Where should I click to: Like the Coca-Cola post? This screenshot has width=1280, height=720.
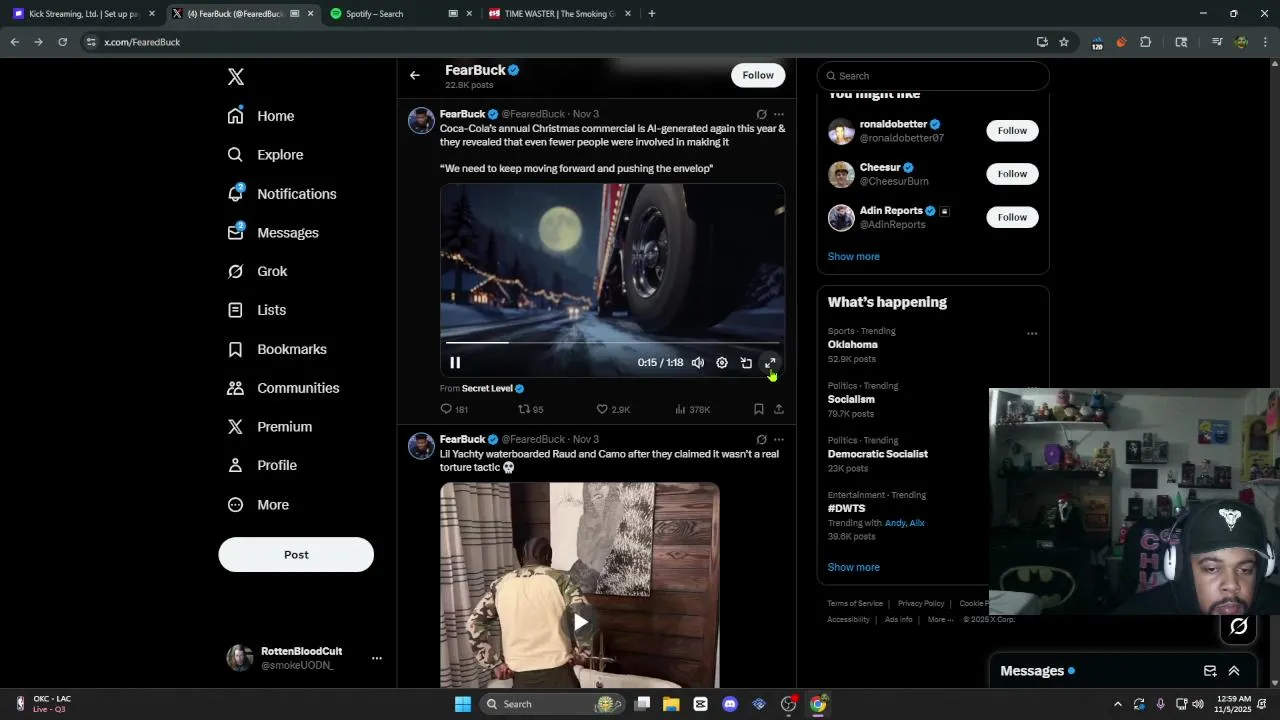pos(613,409)
